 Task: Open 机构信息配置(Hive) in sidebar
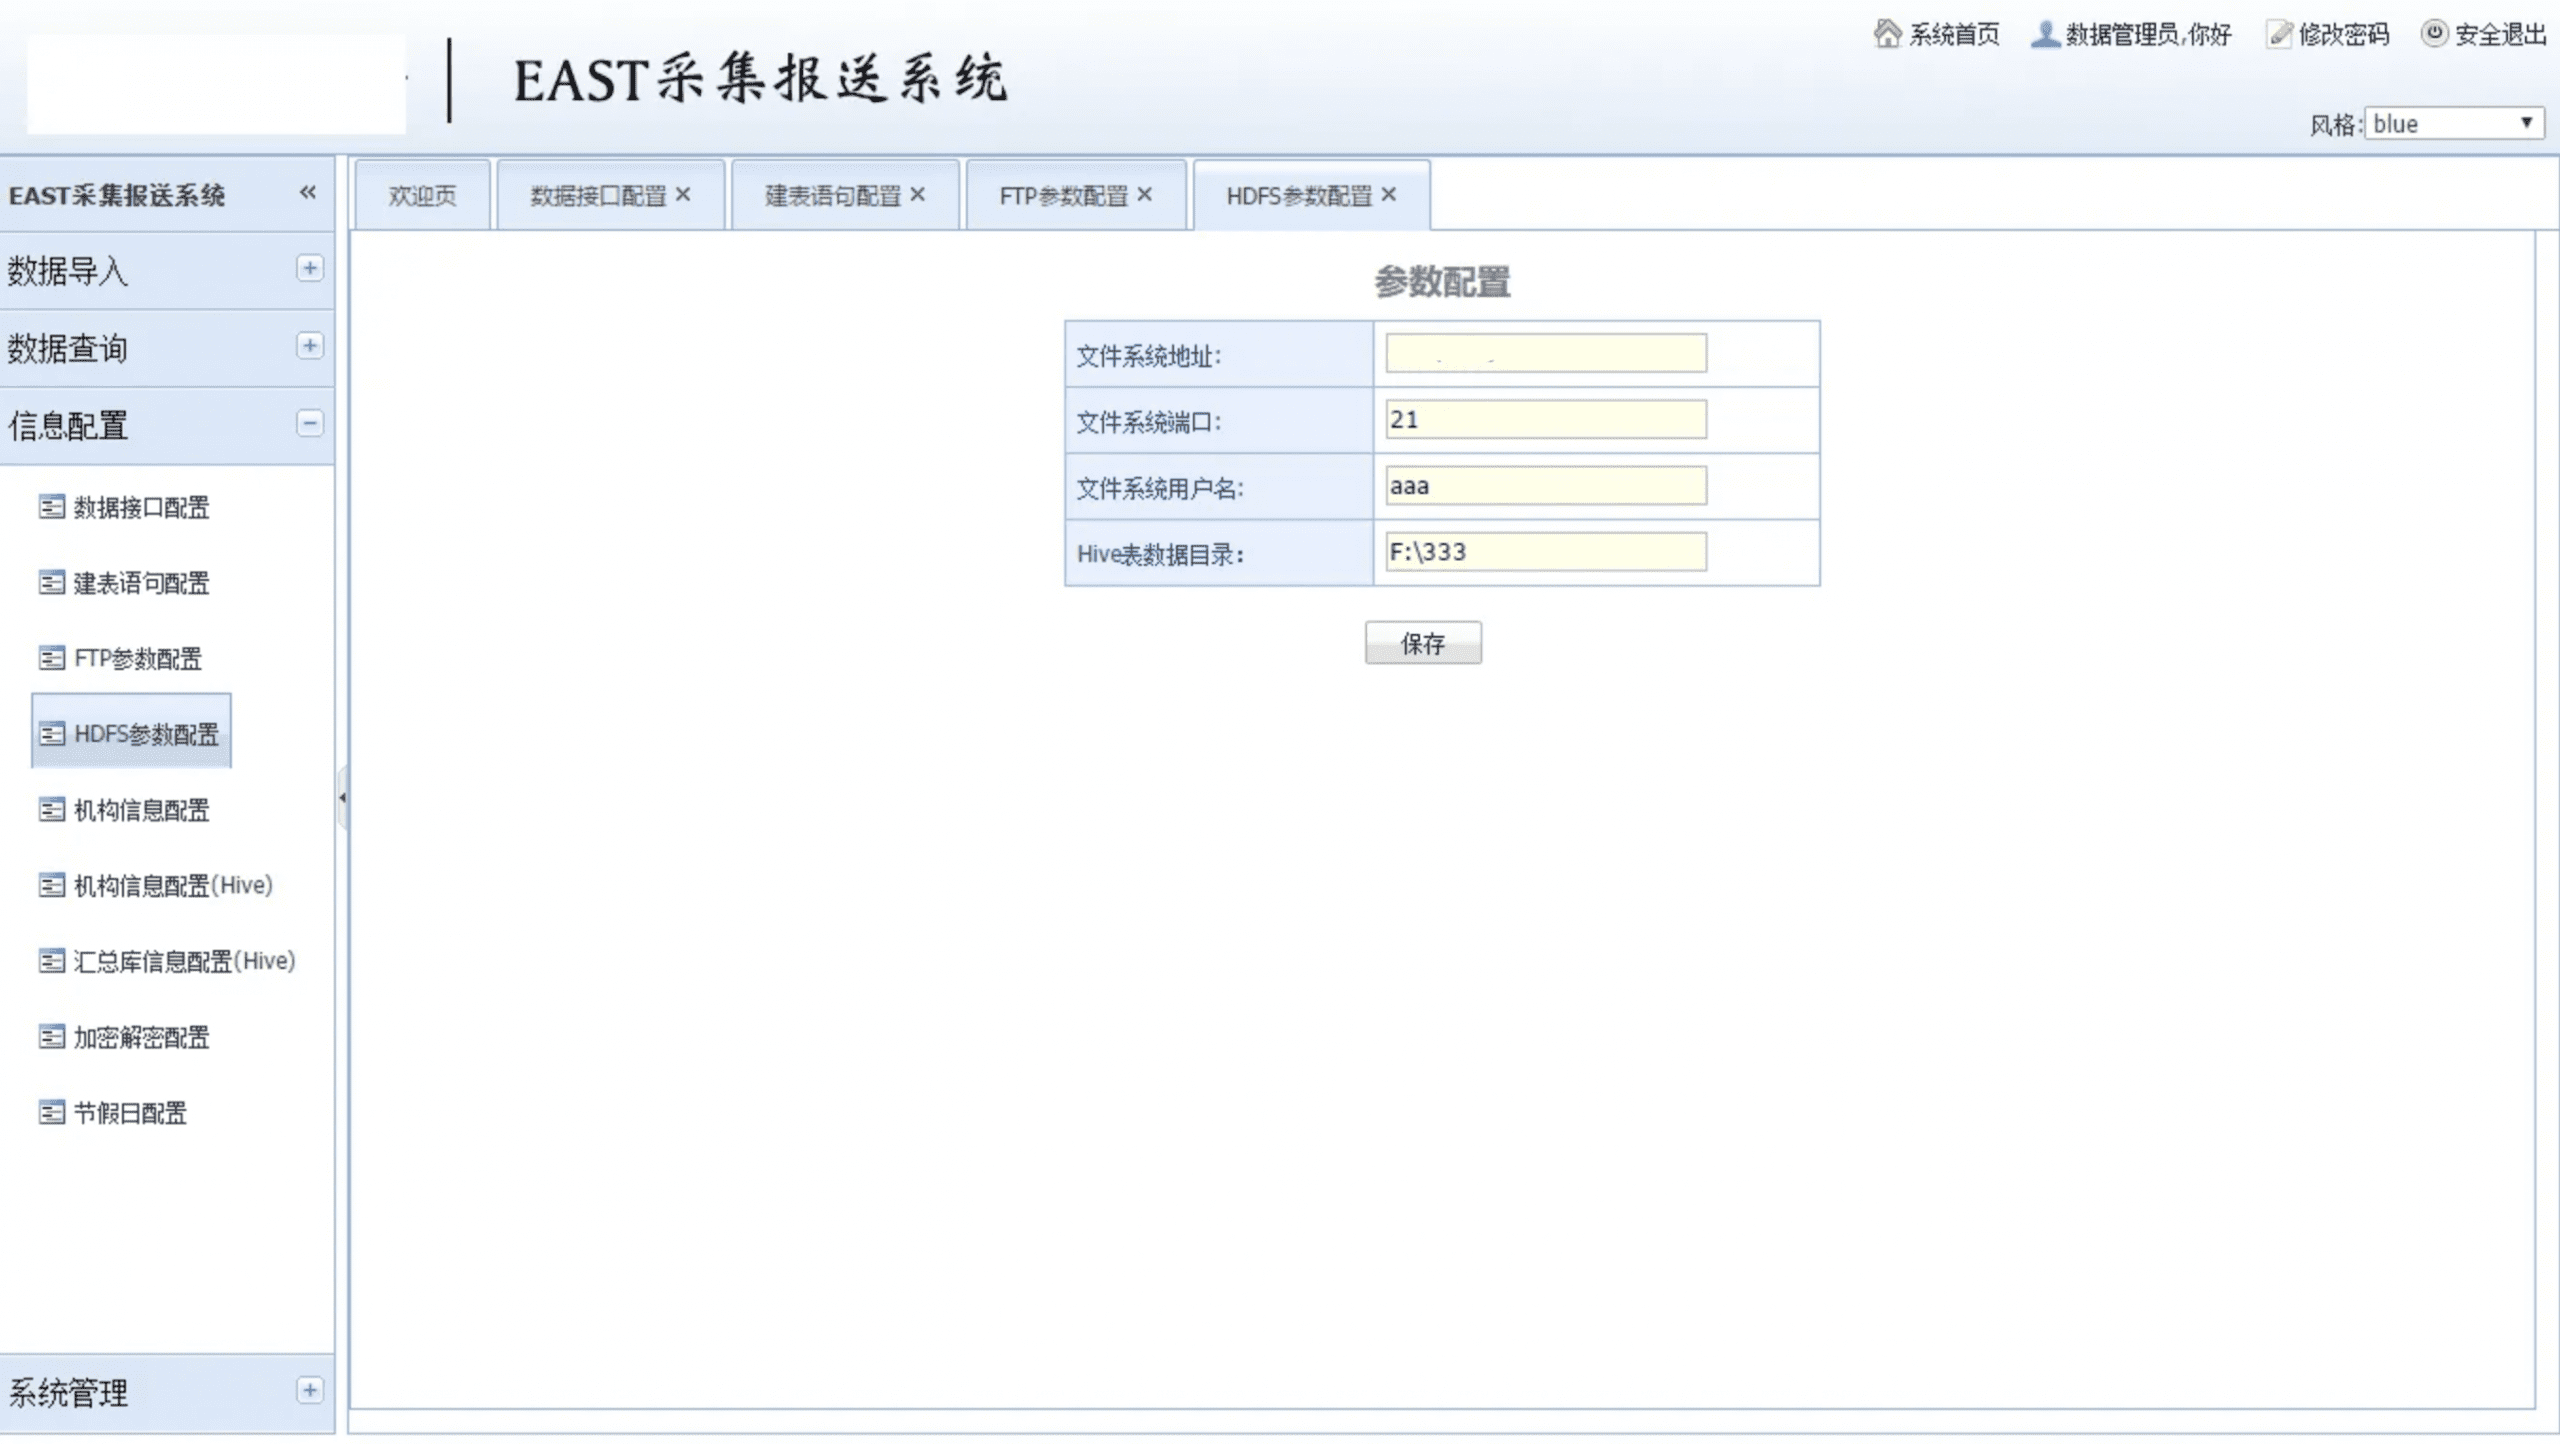coord(172,885)
